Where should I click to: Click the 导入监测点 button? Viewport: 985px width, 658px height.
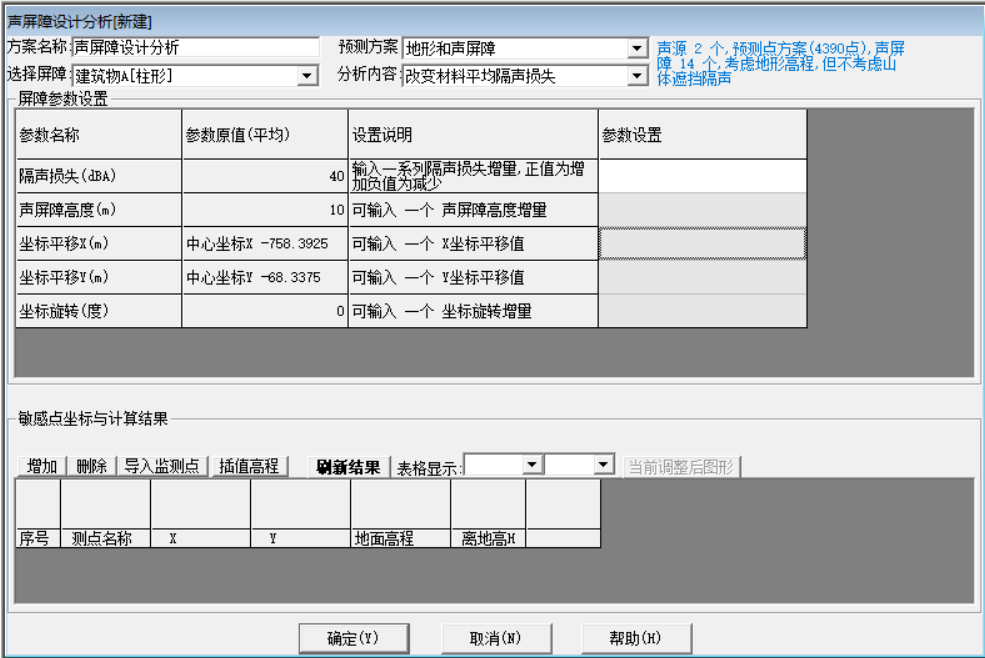[x=162, y=467]
